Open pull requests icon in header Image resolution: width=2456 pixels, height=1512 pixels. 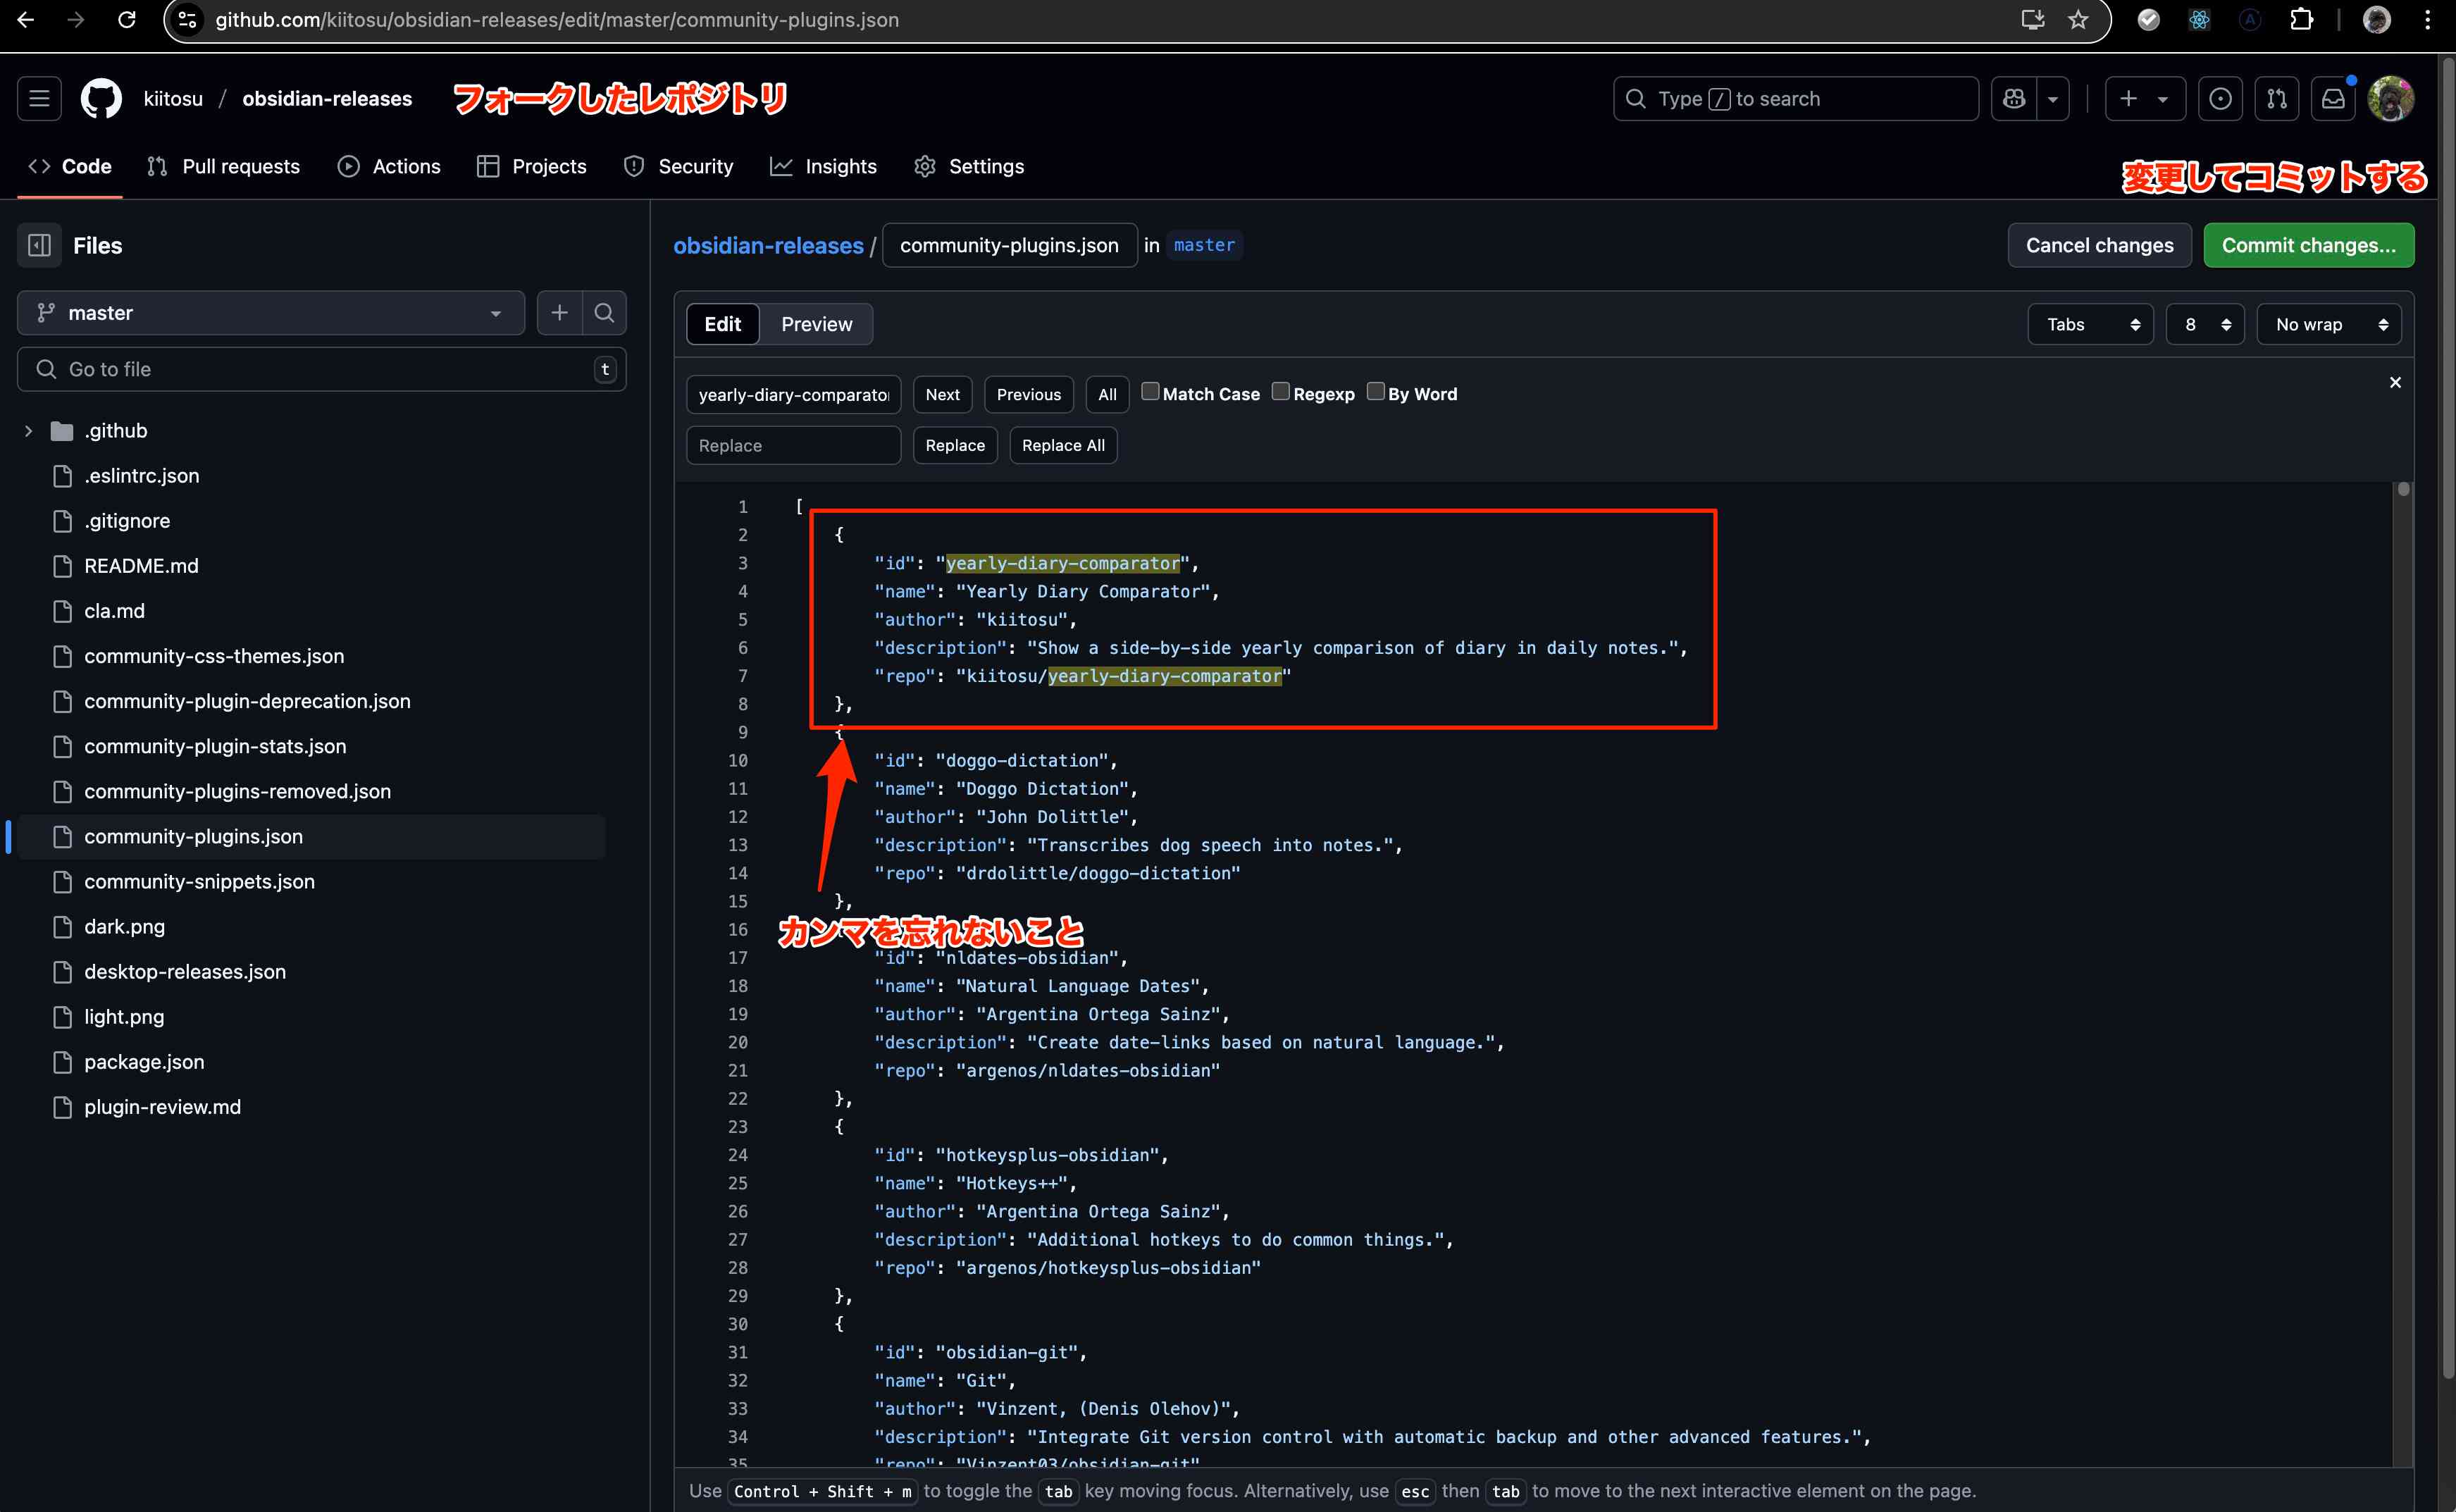[x=2277, y=99]
